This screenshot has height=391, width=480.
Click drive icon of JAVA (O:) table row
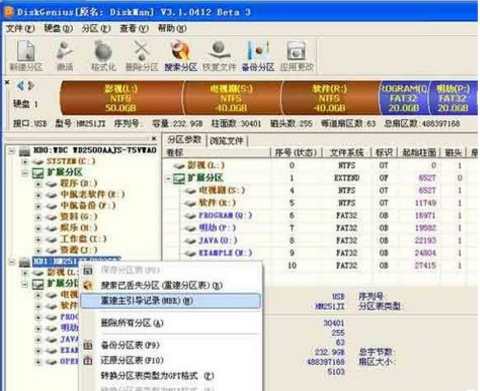point(190,241)
